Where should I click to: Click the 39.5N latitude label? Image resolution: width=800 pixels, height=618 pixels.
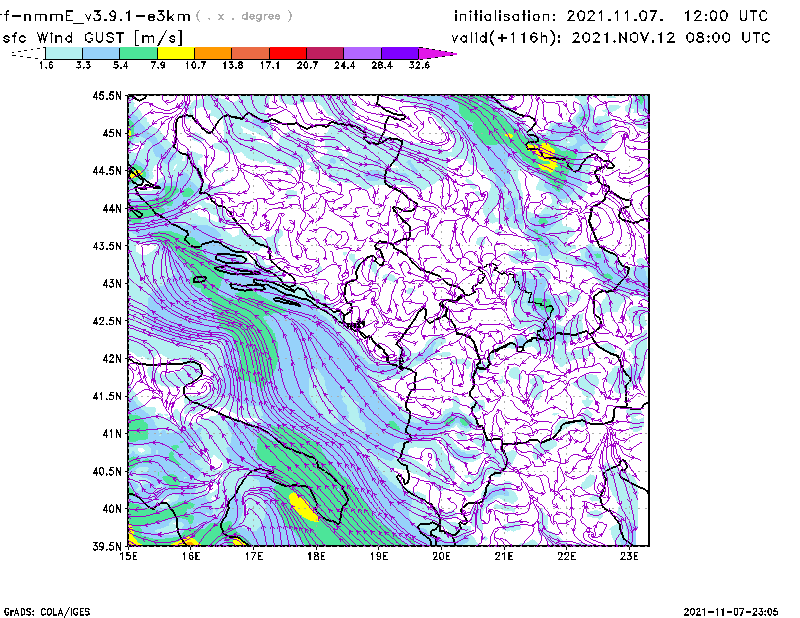tap(107, 546)
